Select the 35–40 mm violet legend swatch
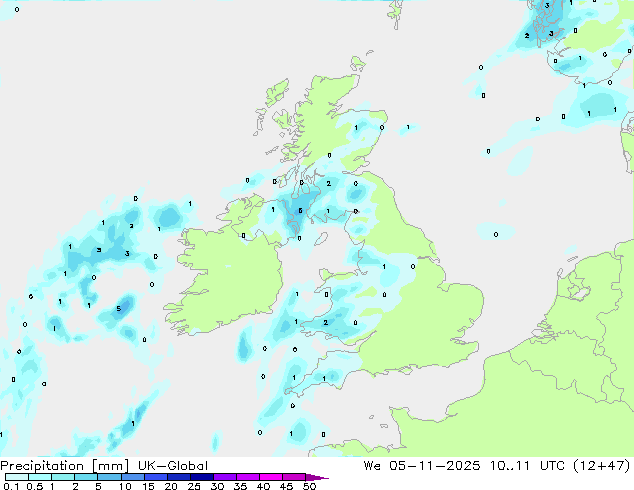Image resolution: width=634 pixels, height=490 pixels. tap(247, 477)
